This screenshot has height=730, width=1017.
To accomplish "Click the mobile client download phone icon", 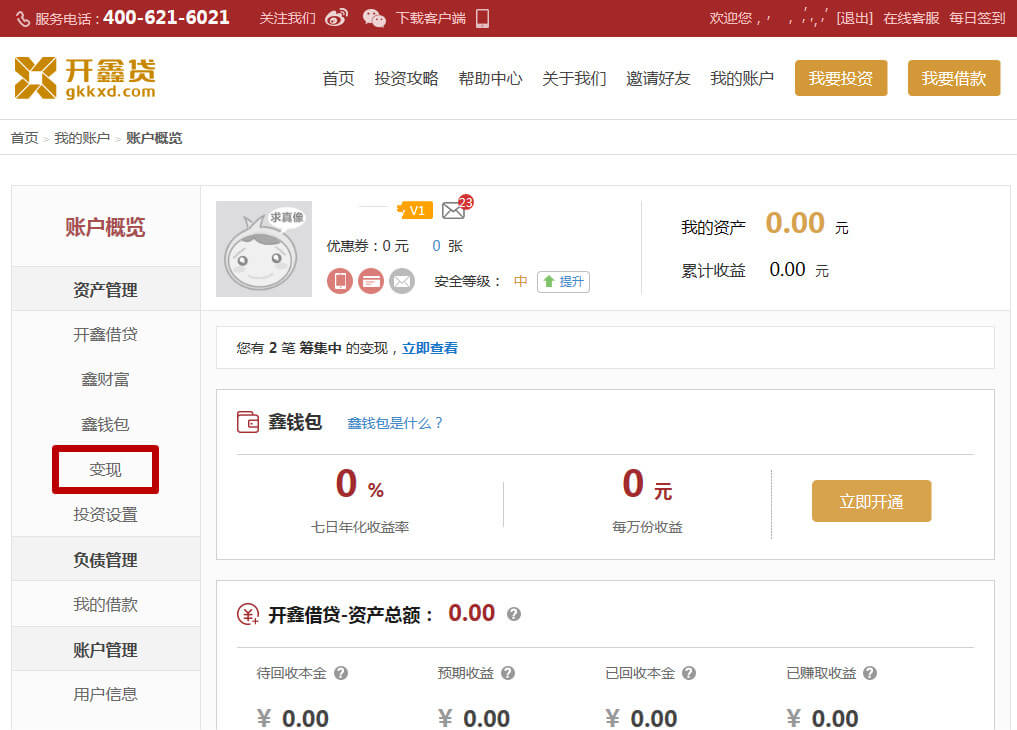I will coord(482,18).
